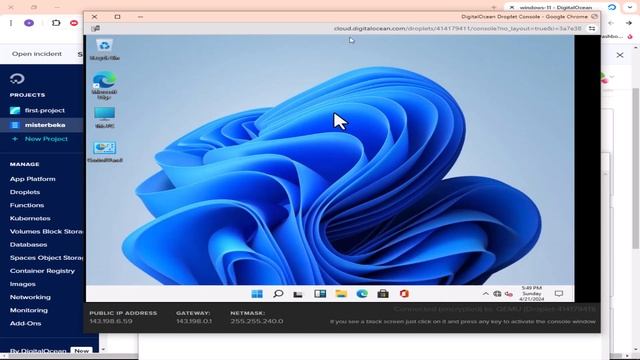The image size is (640, 360).
Task: Open Kubernetes in the Manage menu
Action: click(30, 218)
